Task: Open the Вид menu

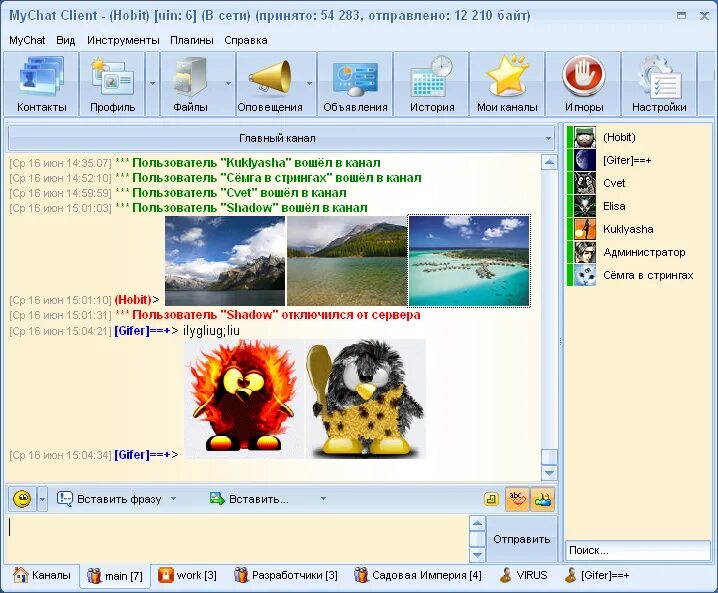Action: [x=65, y=40]
